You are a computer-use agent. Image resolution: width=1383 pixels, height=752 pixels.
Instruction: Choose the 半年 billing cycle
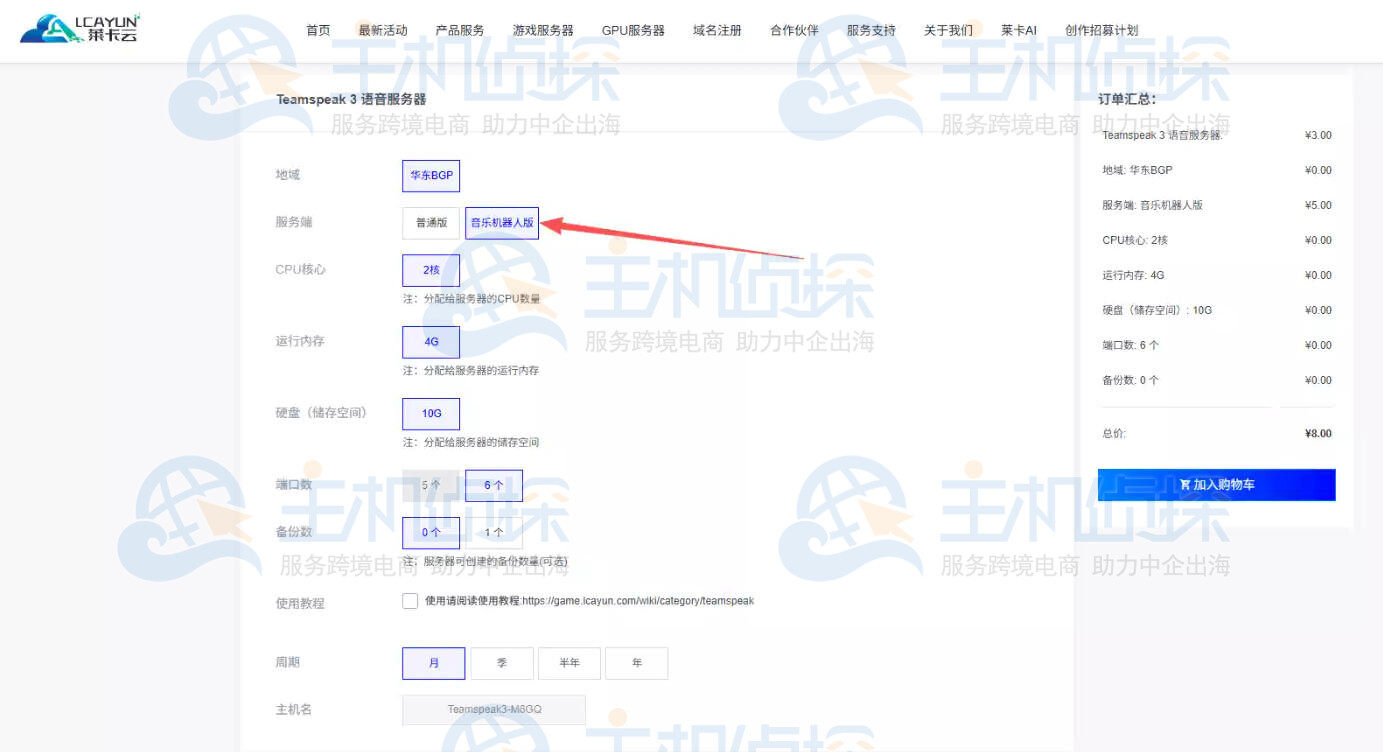tap(569, 663)
